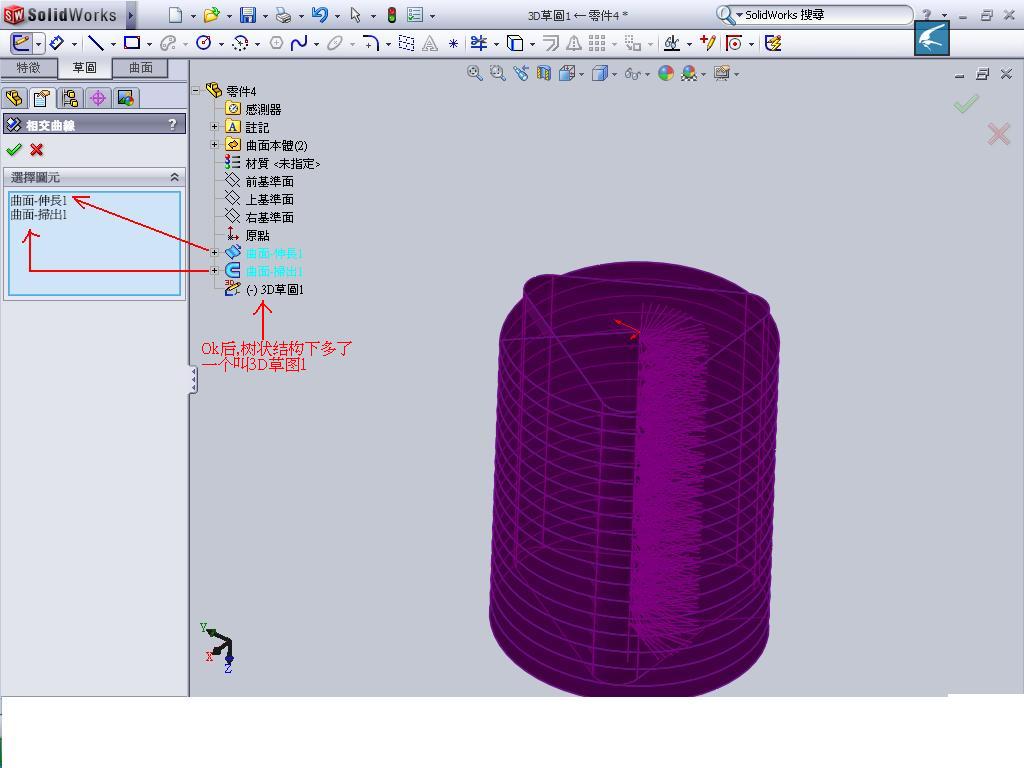The height and width of the screenshot is (768, 1024).
Task: Save the part with the floppy disk icon
Action: [248, 14]
